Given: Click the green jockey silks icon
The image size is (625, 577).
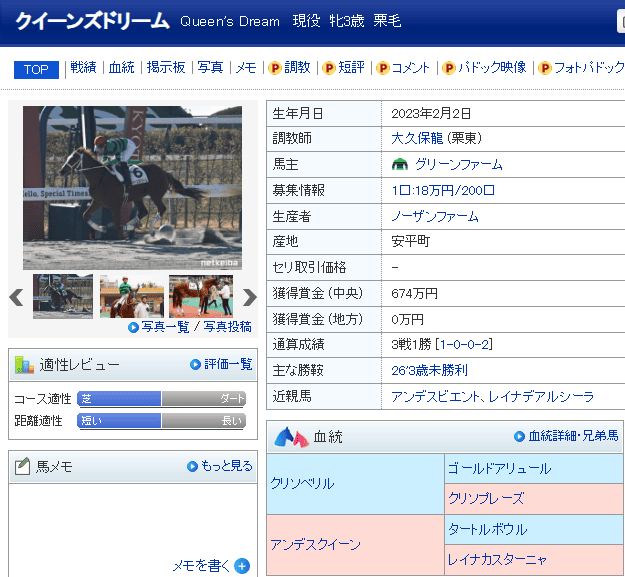Looking at the screenshot, I should 400,165.
